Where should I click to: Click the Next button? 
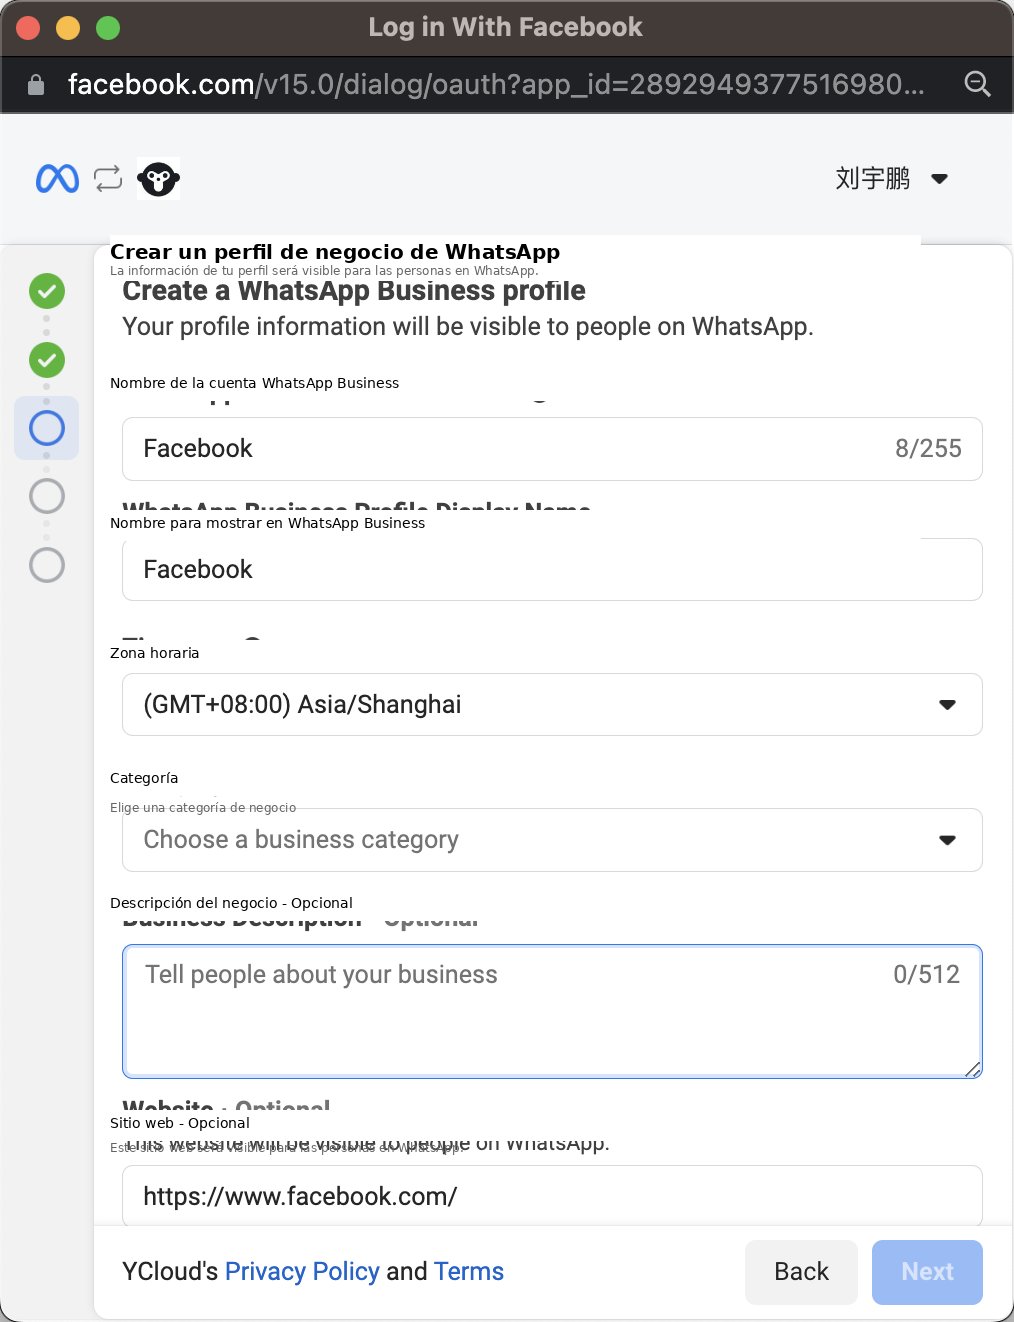tap(927, 1272)
